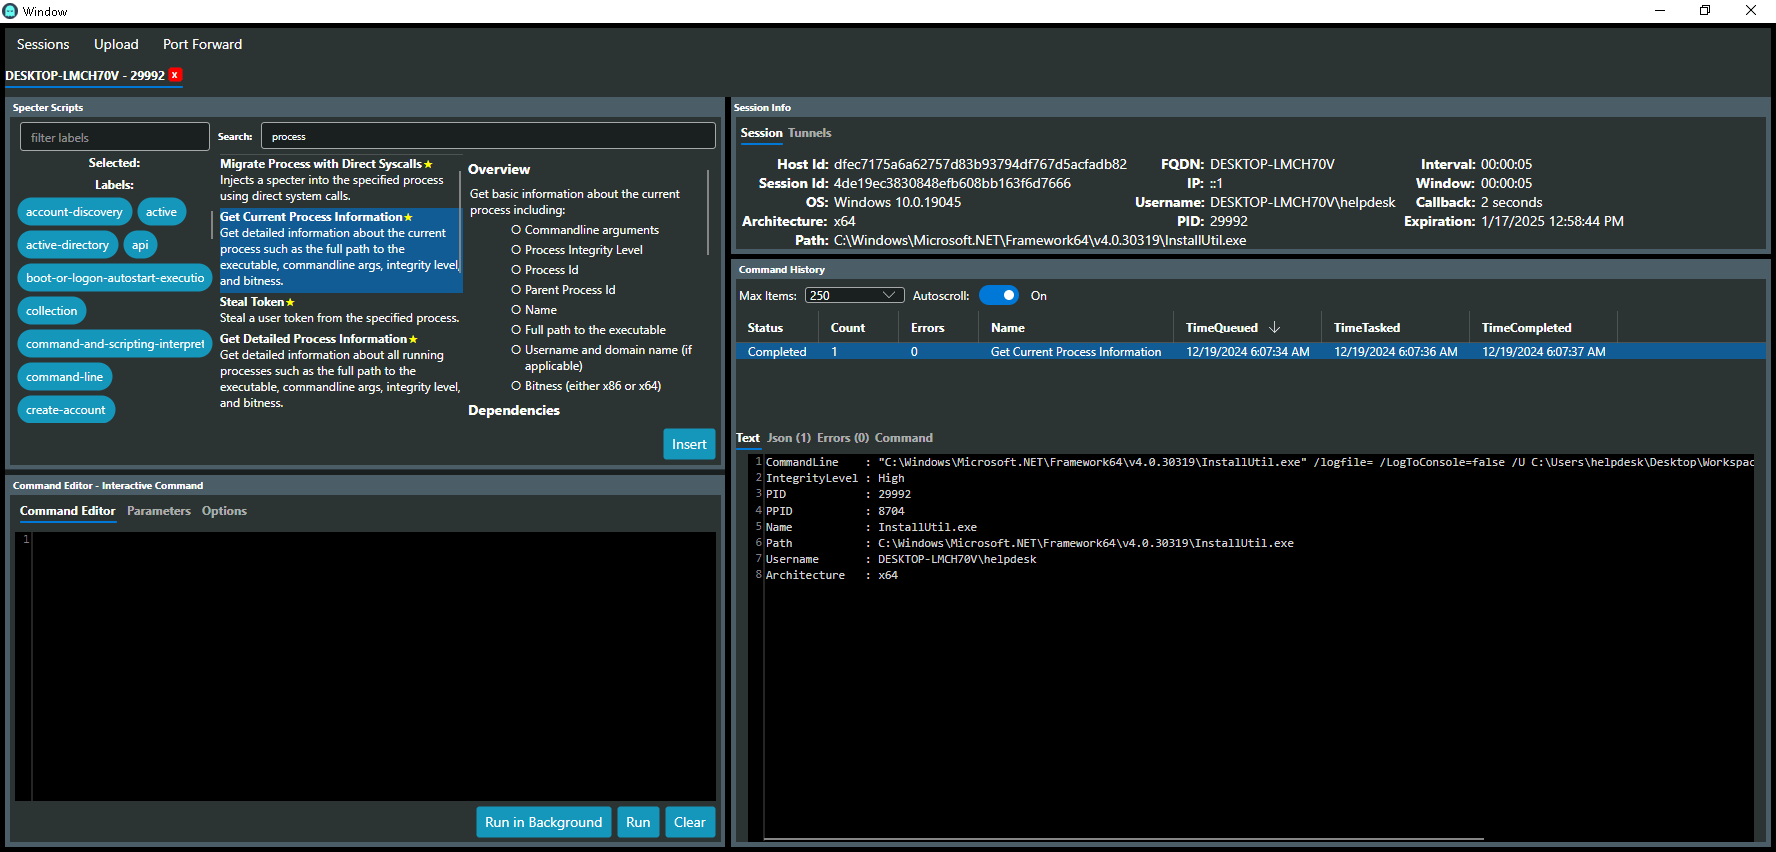This screenshot has width=1776, height=852.
Task: Sort command history by Status column
Action: [765, 328]
